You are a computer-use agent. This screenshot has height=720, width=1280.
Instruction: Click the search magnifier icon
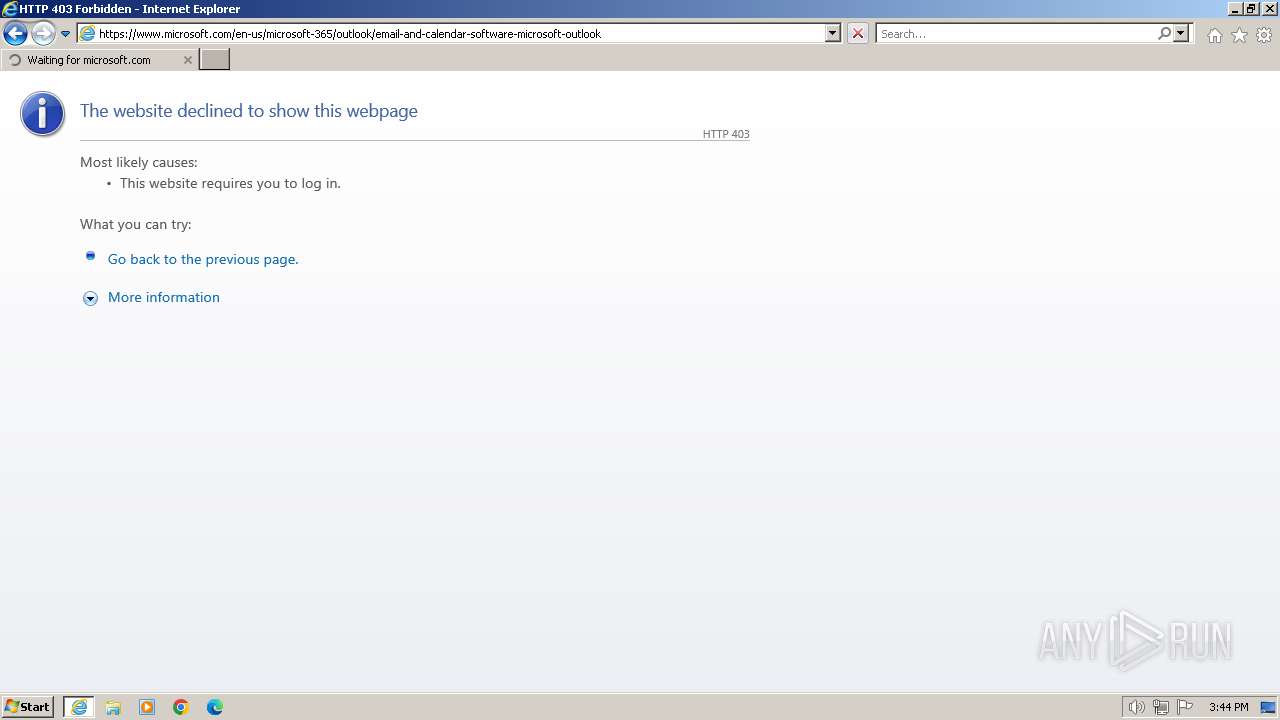1164,33
